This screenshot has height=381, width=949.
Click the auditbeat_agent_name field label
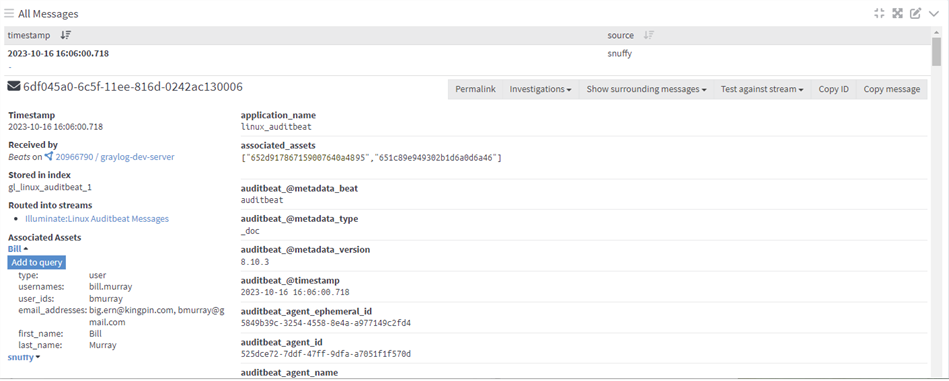[289, 373]
